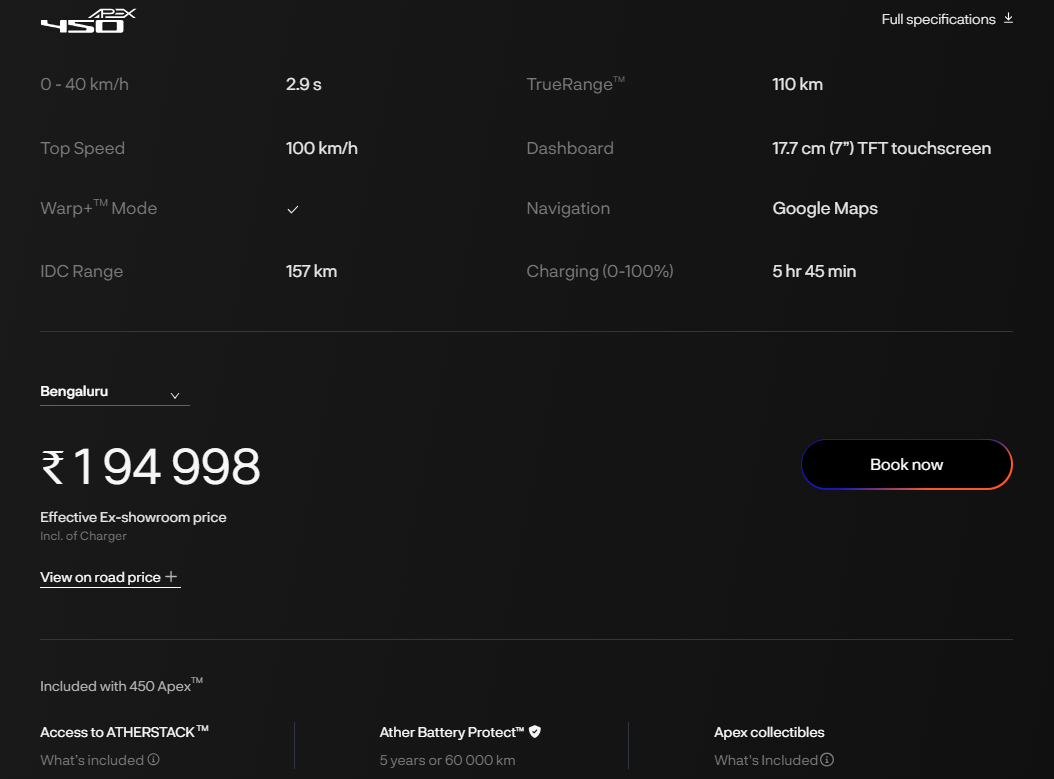Select the 2.9 s acceleration value
1054x779 pixels.
[x=304, y=85]
